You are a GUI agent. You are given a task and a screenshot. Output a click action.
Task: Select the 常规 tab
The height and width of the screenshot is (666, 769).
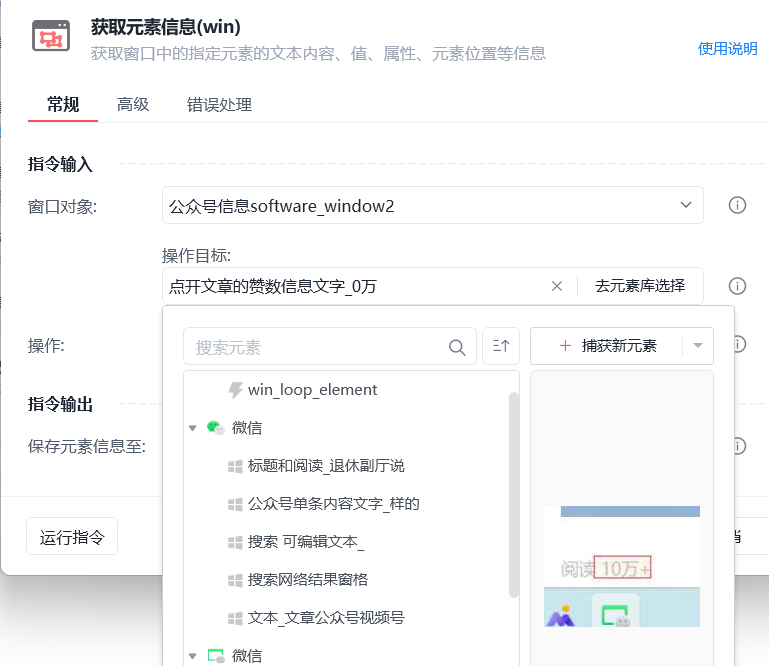[63, 104]
